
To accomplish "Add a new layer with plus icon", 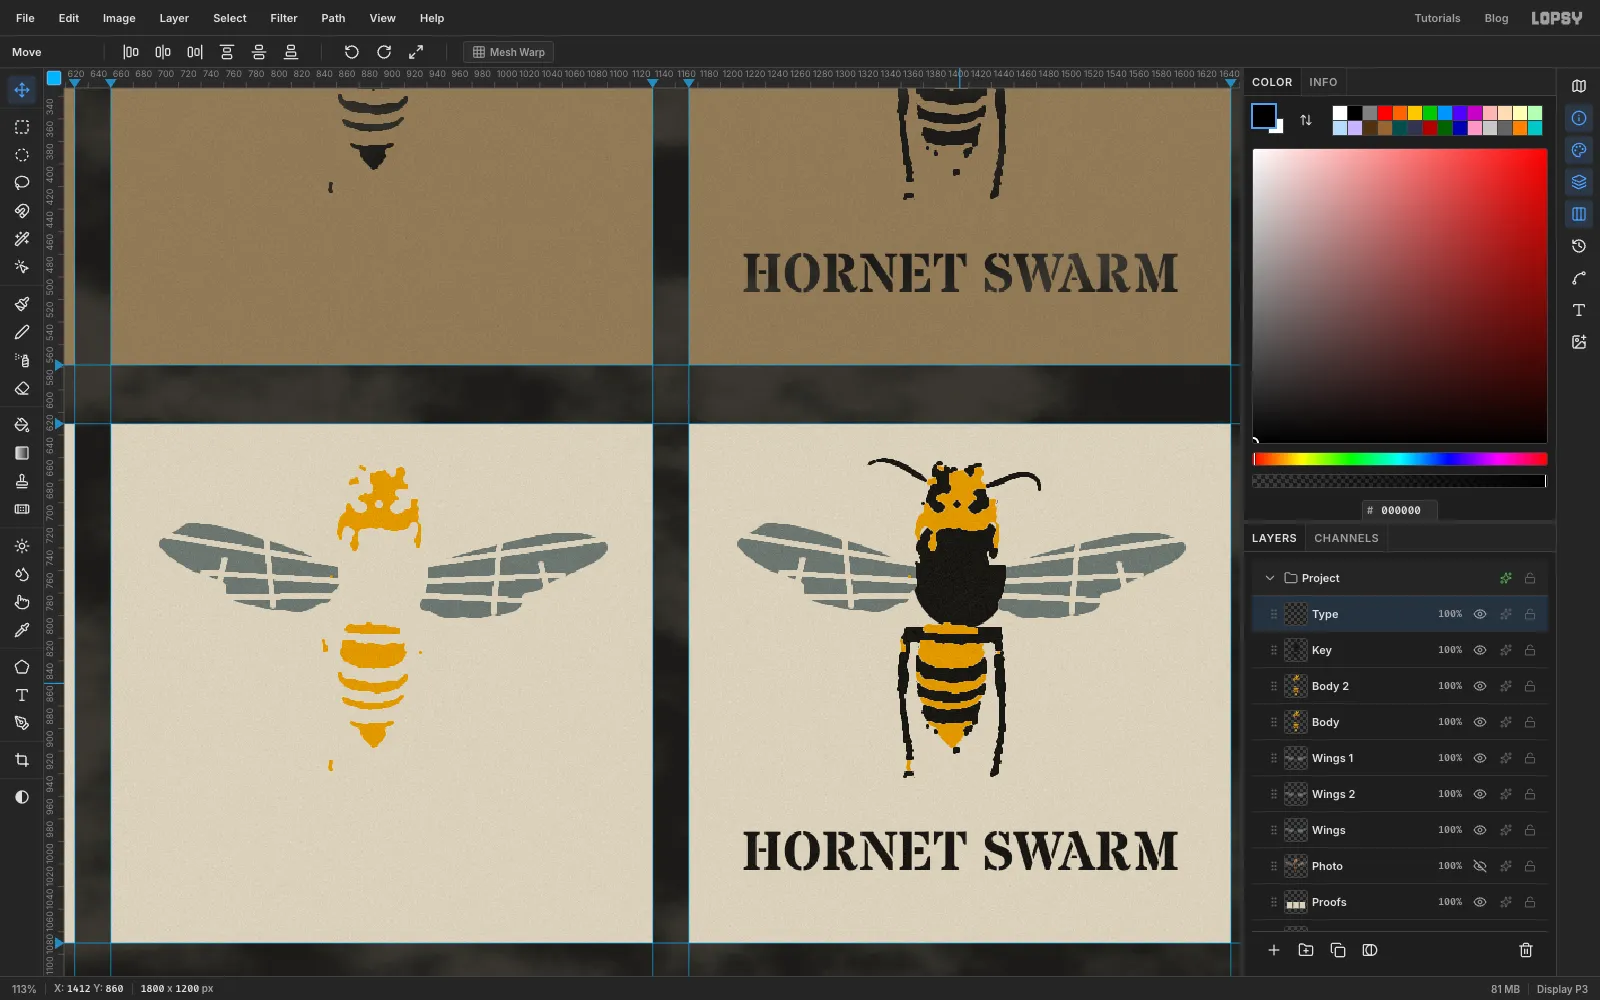I will 1274,950.
